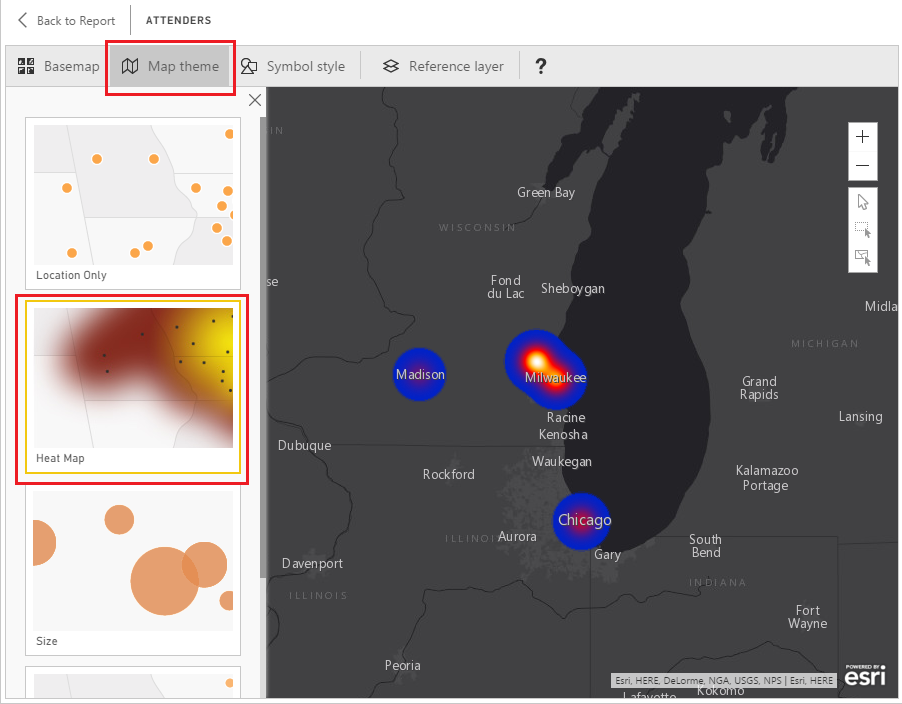This screenshot has height=704, width=902.
Task: Click the Waukegan map label
Action: pyautogui.click(x=562, y=462)
